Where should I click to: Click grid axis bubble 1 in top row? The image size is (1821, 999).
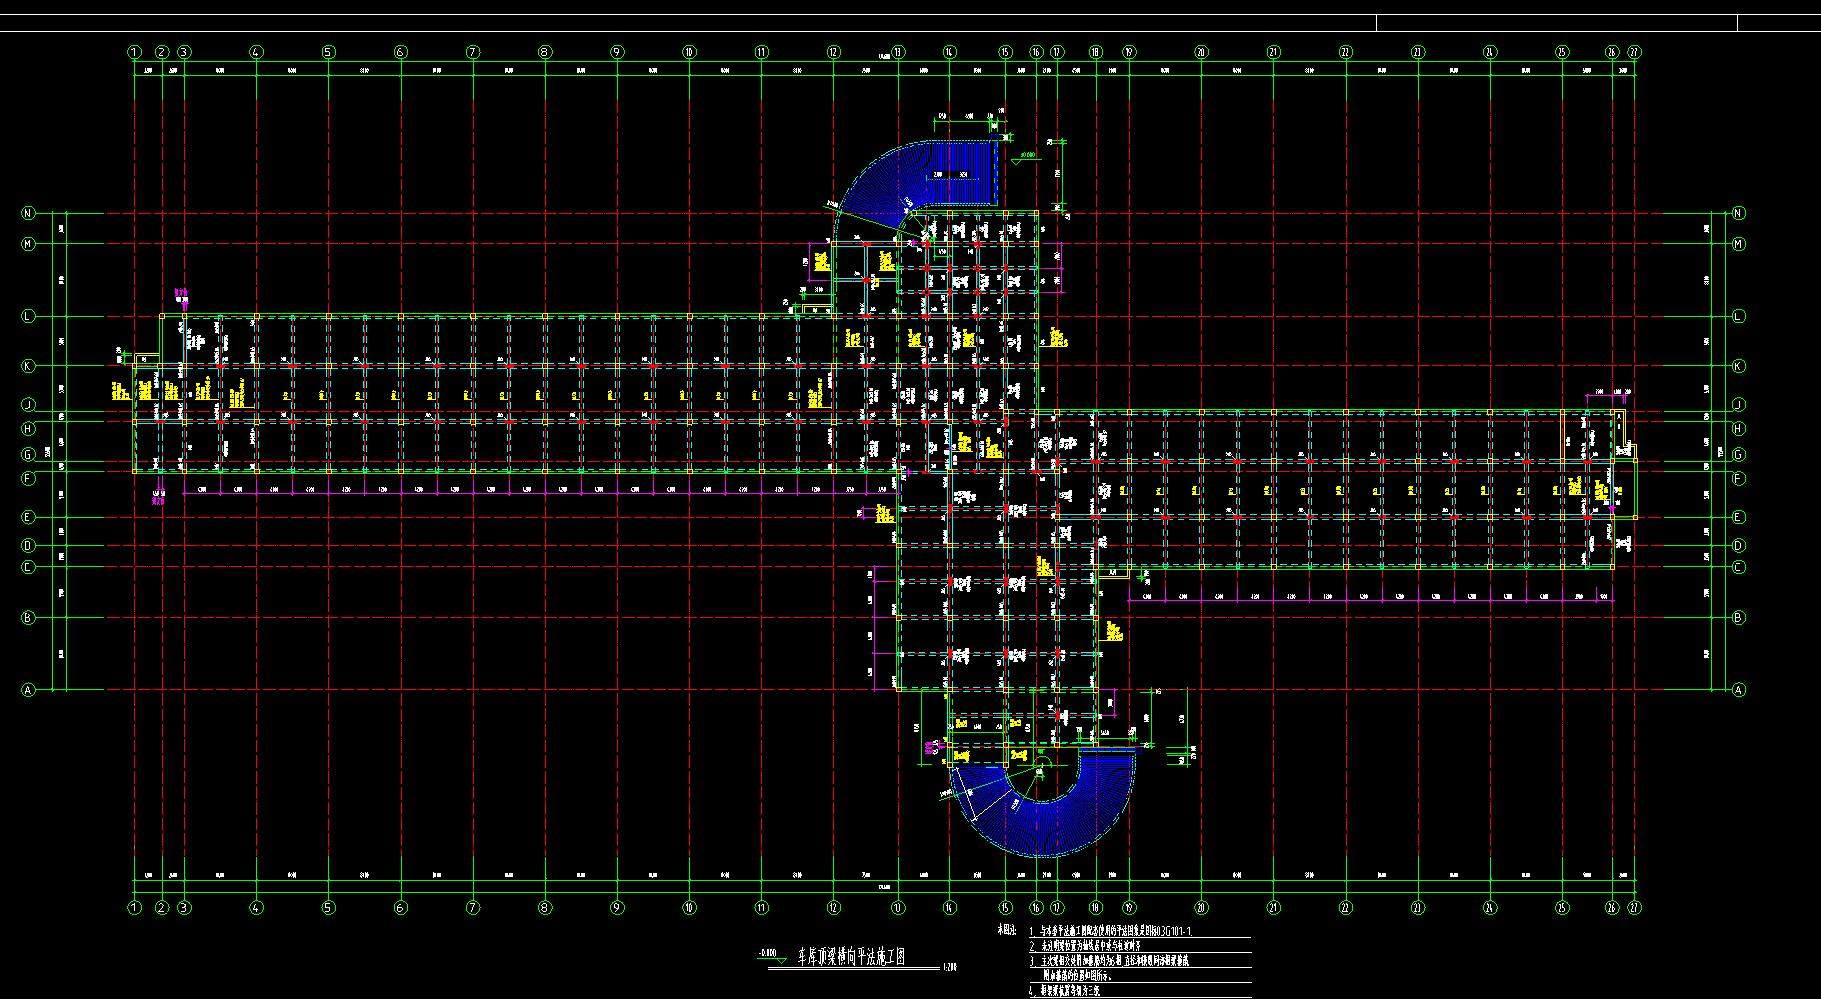(x=134, y=52)
